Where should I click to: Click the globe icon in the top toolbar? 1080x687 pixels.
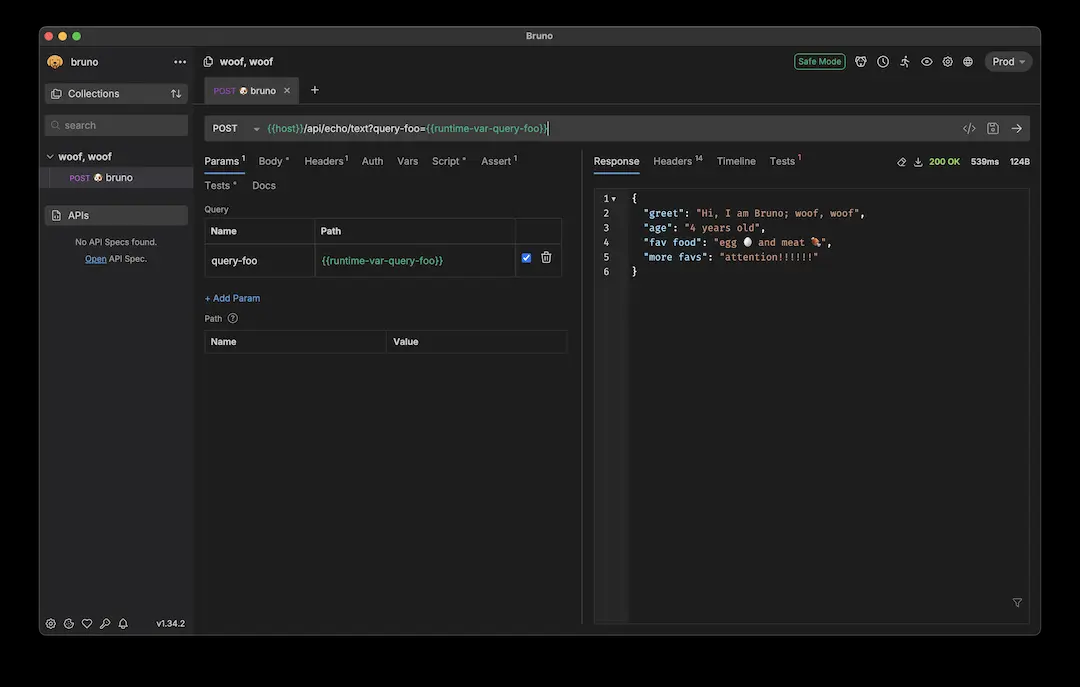968,62
